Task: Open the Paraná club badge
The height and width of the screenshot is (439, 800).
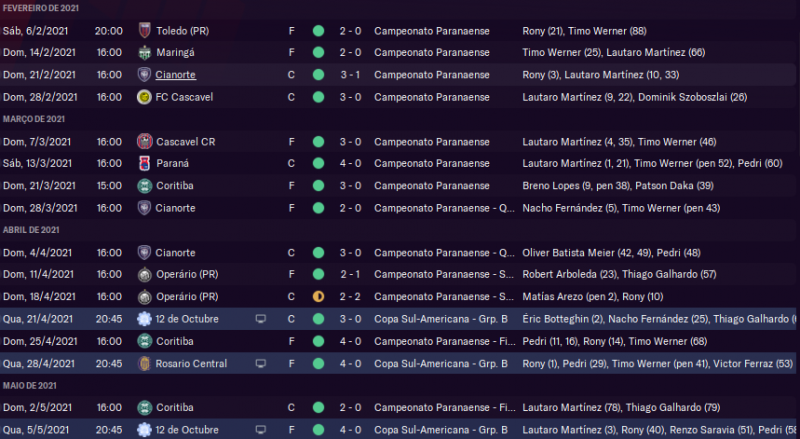Action: 144,164
